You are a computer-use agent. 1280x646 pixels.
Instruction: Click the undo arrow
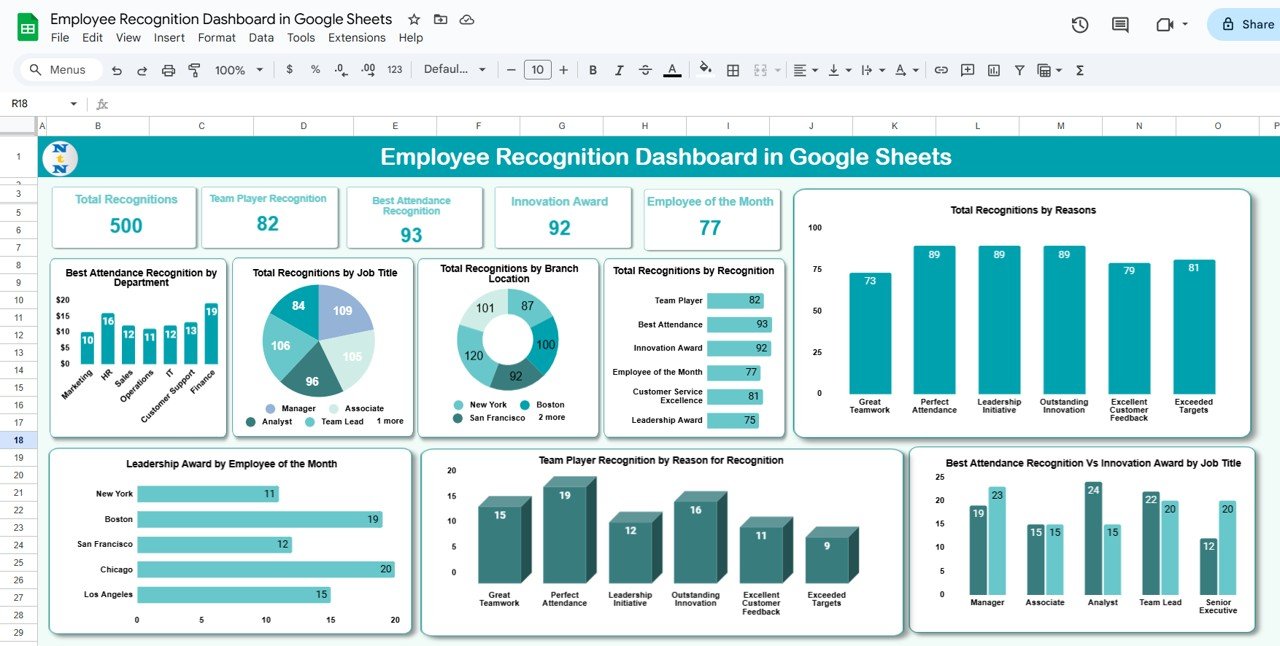[117, 70]
